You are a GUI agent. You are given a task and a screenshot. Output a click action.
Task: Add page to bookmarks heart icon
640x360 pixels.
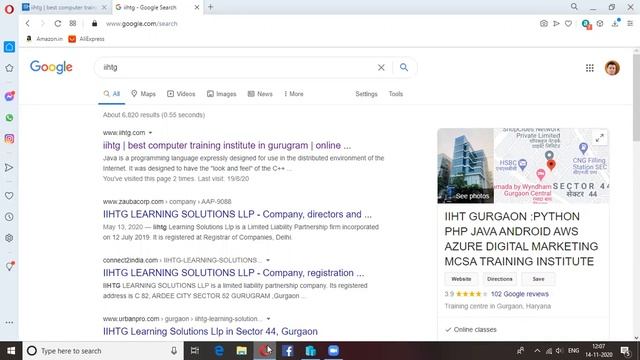[x=569, y=24]
